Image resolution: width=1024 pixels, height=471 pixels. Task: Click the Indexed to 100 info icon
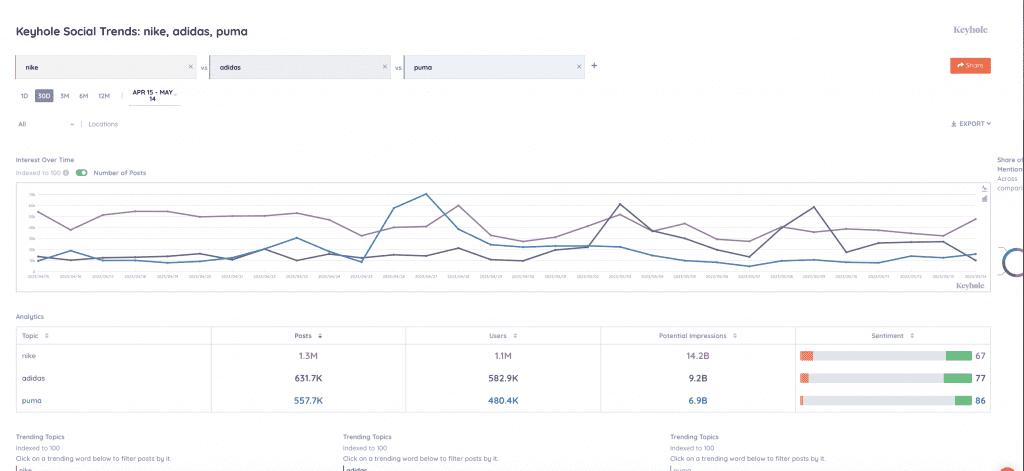pos(66,173)
